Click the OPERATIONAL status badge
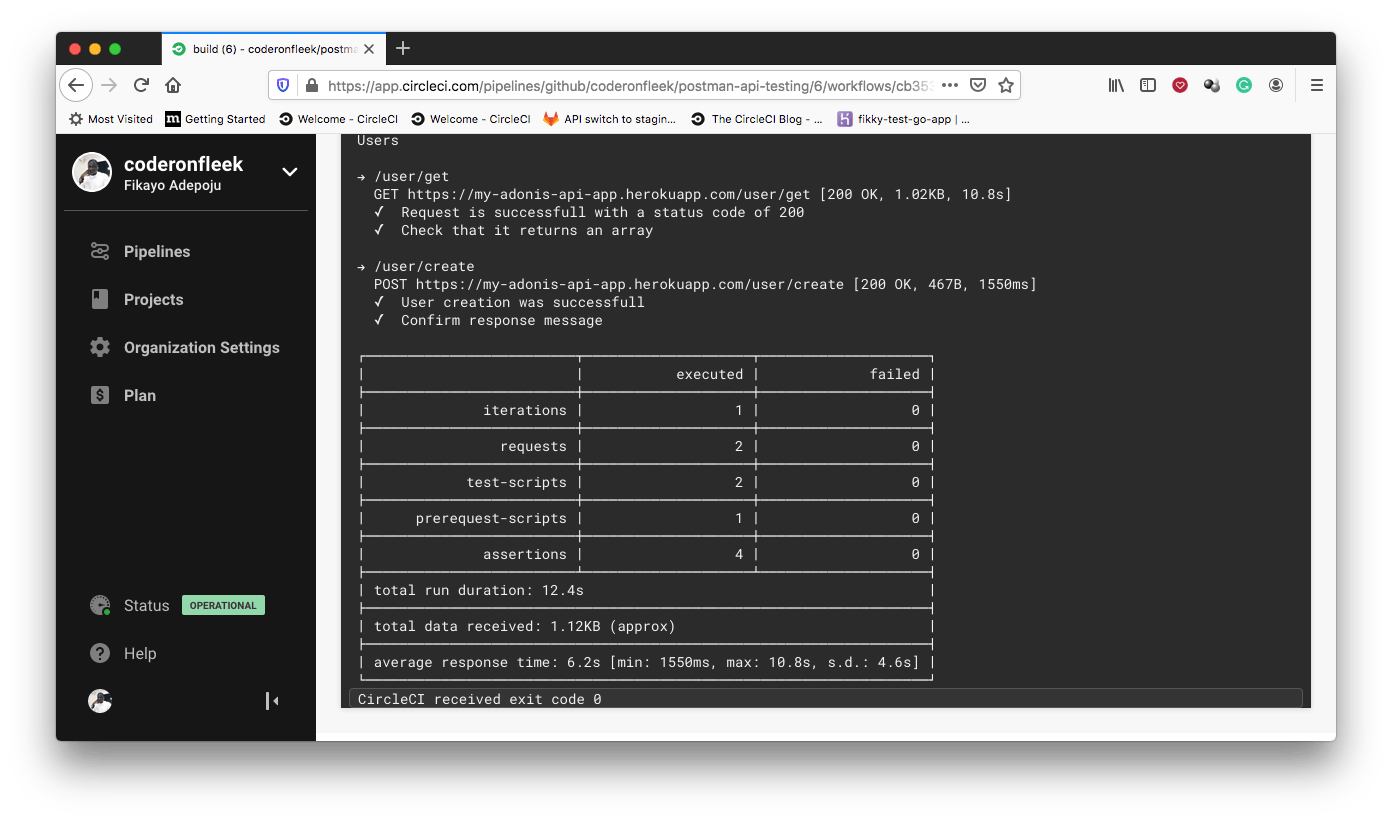The width and height of the screenshot is (1392, 821). tap(222, 604)
